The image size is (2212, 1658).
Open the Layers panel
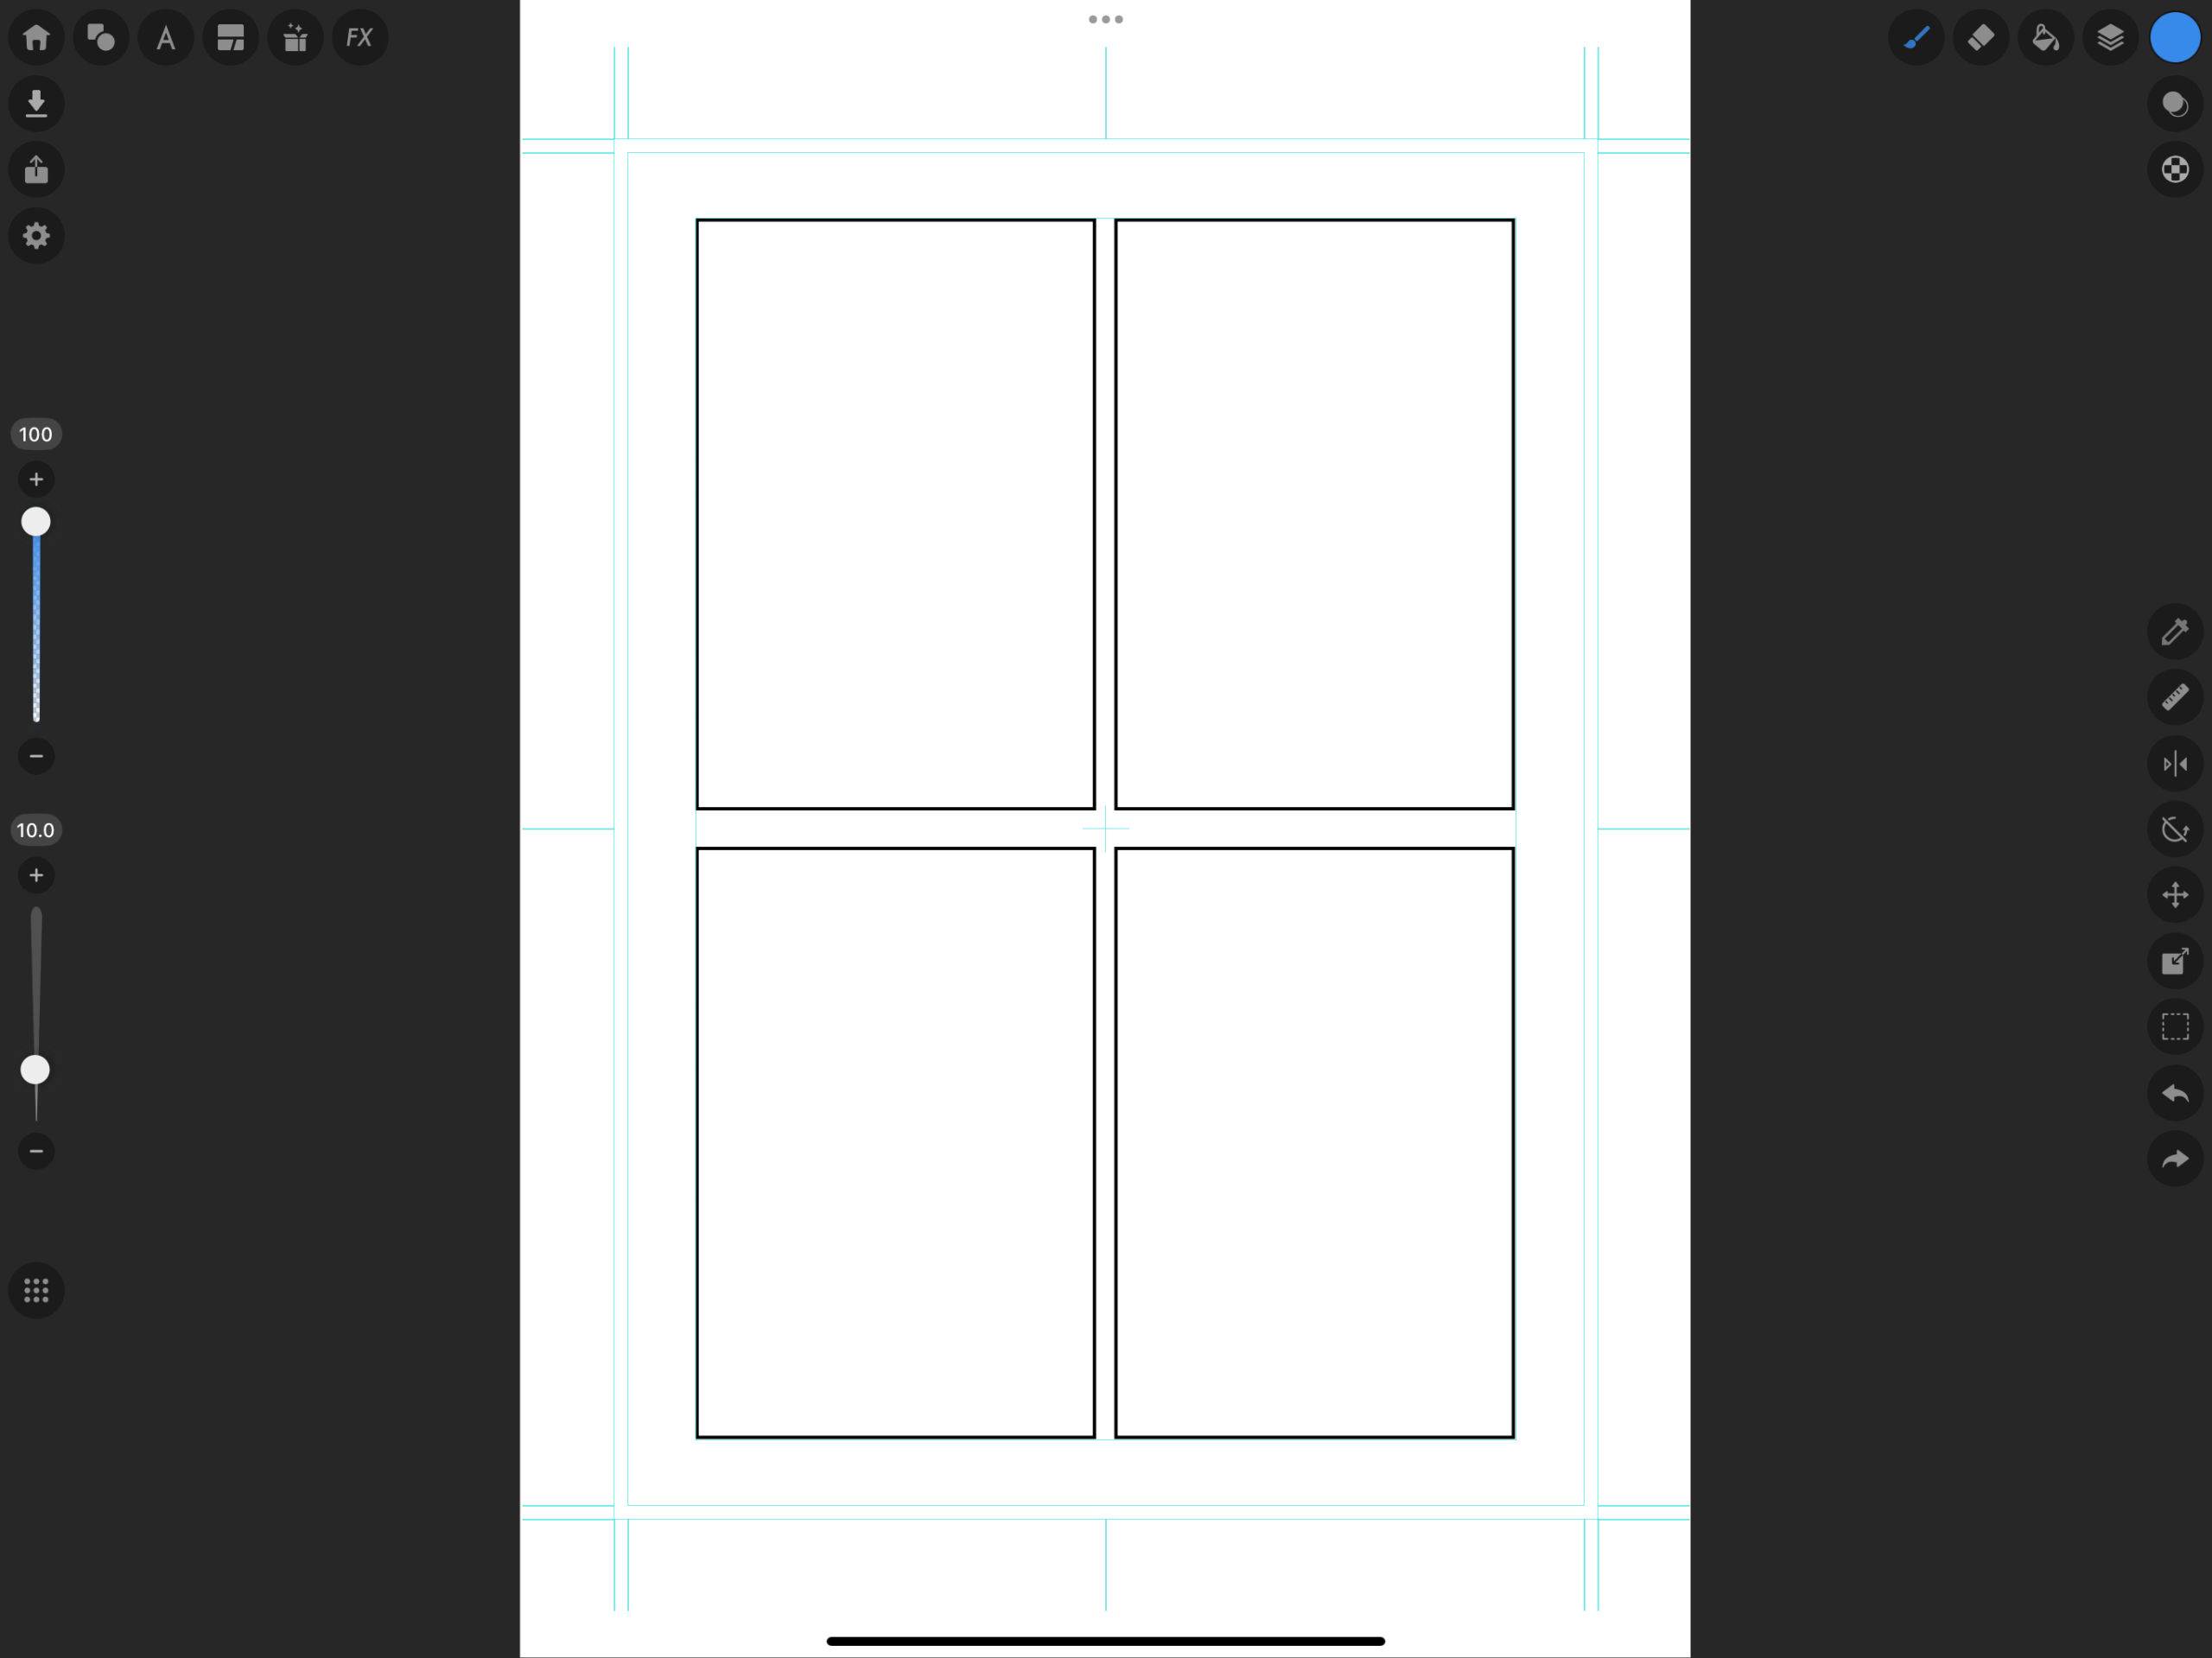tap(2110, 38)
